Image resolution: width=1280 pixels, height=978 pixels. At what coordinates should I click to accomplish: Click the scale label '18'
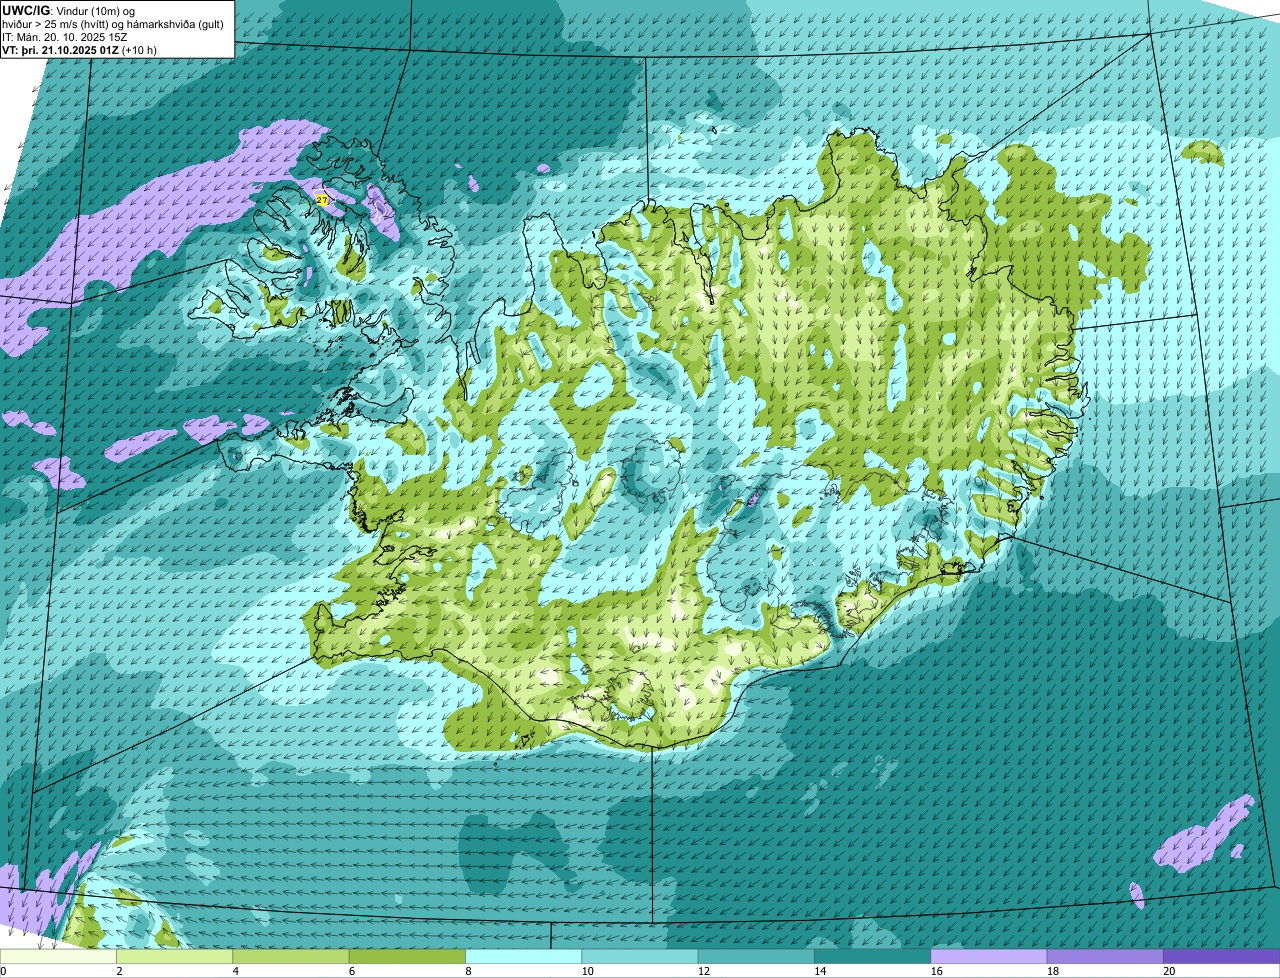click(1052, 971)
